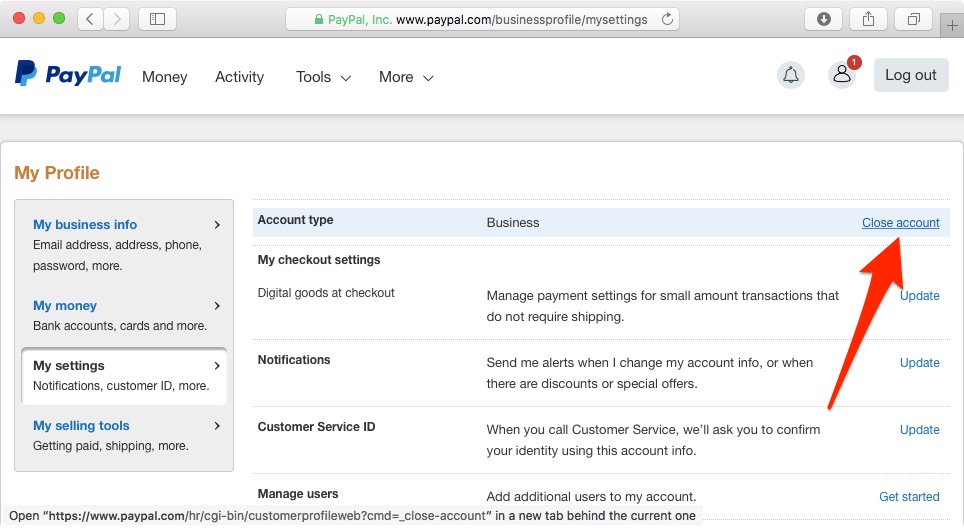Toggle the Safari sidebar button
This screenshot has width=964, height=528.
[x=157, y=19]
